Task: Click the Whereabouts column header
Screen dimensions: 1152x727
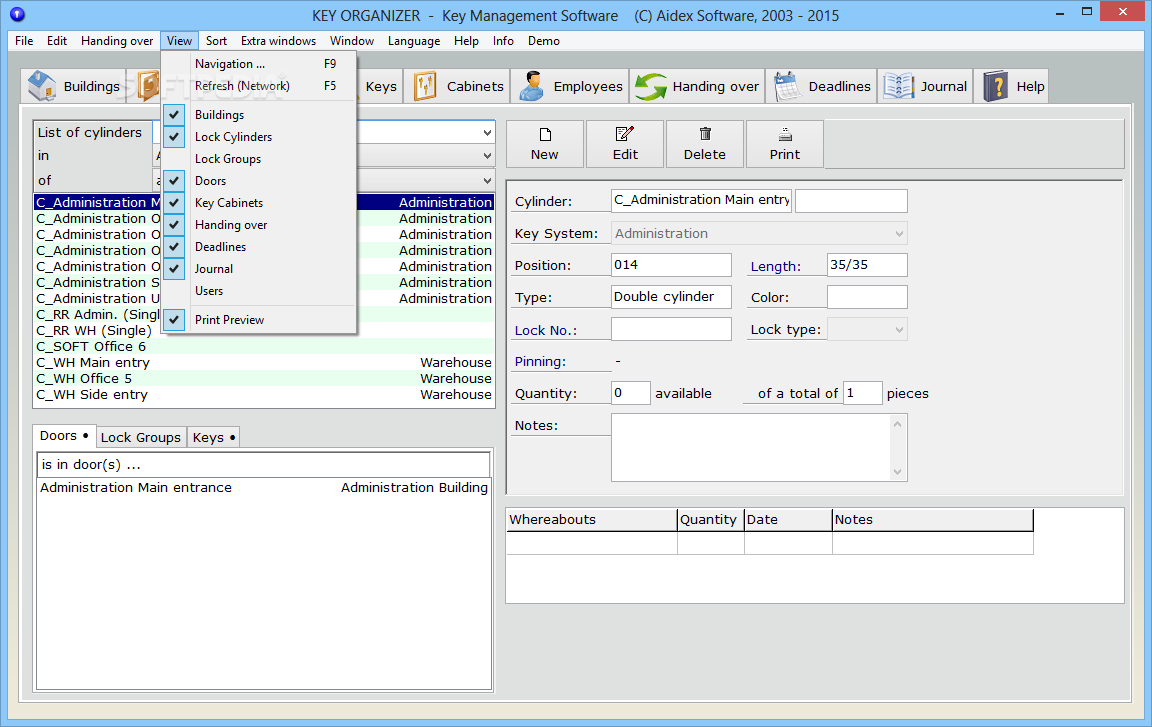Action: click(591, 520)
